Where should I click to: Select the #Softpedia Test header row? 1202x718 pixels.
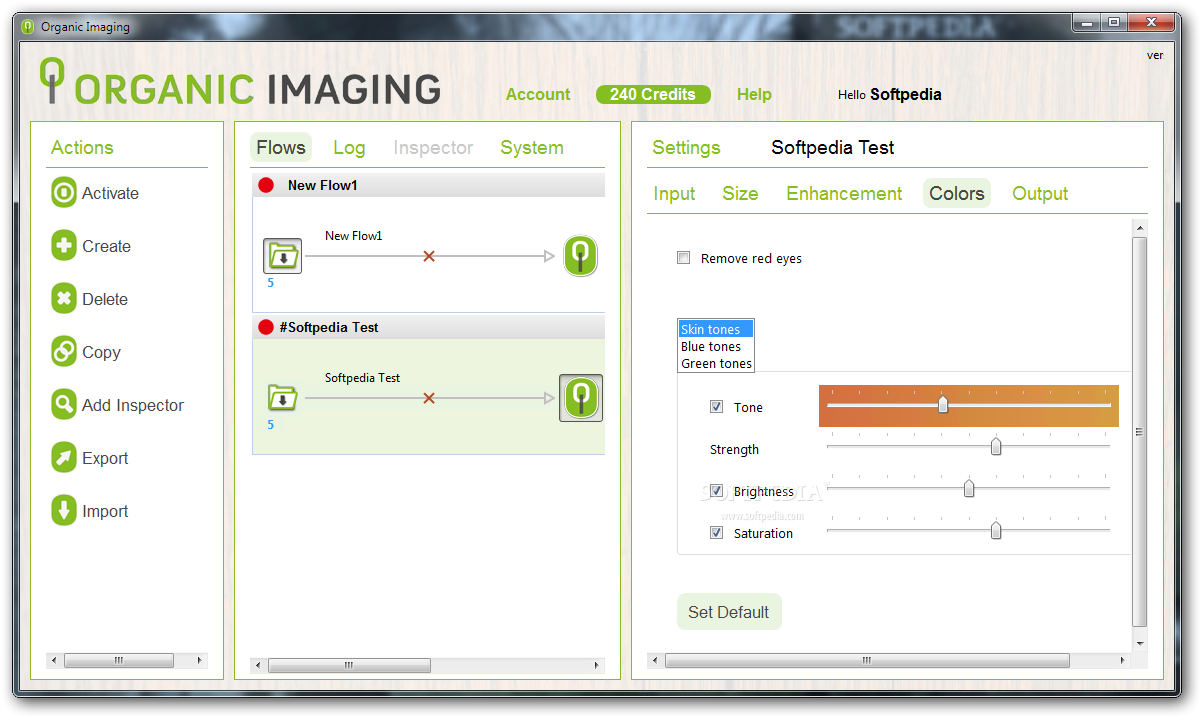pyautogui.click(x=428, y=327)
